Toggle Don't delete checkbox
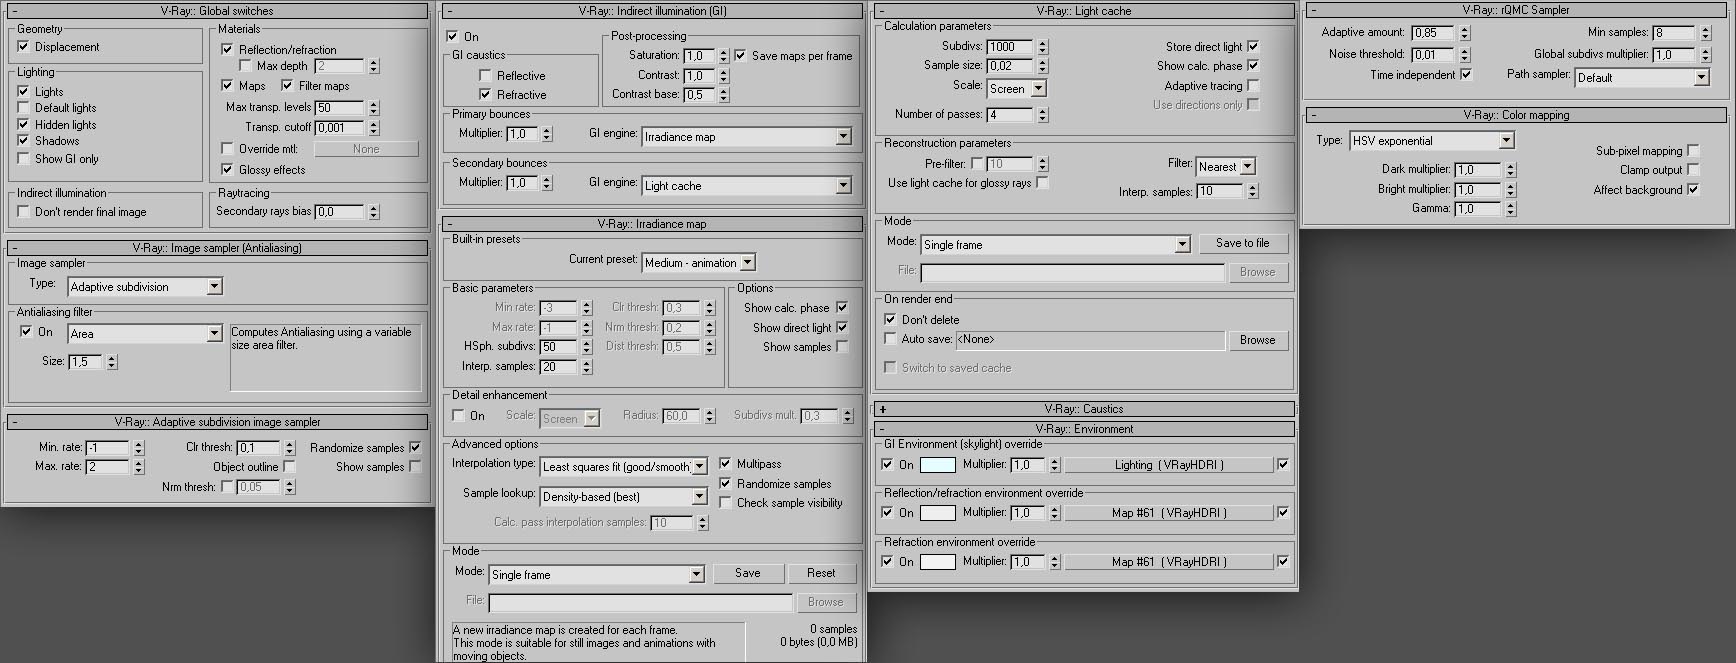Viewport: 1736px width, 663px height. point(890,320)
